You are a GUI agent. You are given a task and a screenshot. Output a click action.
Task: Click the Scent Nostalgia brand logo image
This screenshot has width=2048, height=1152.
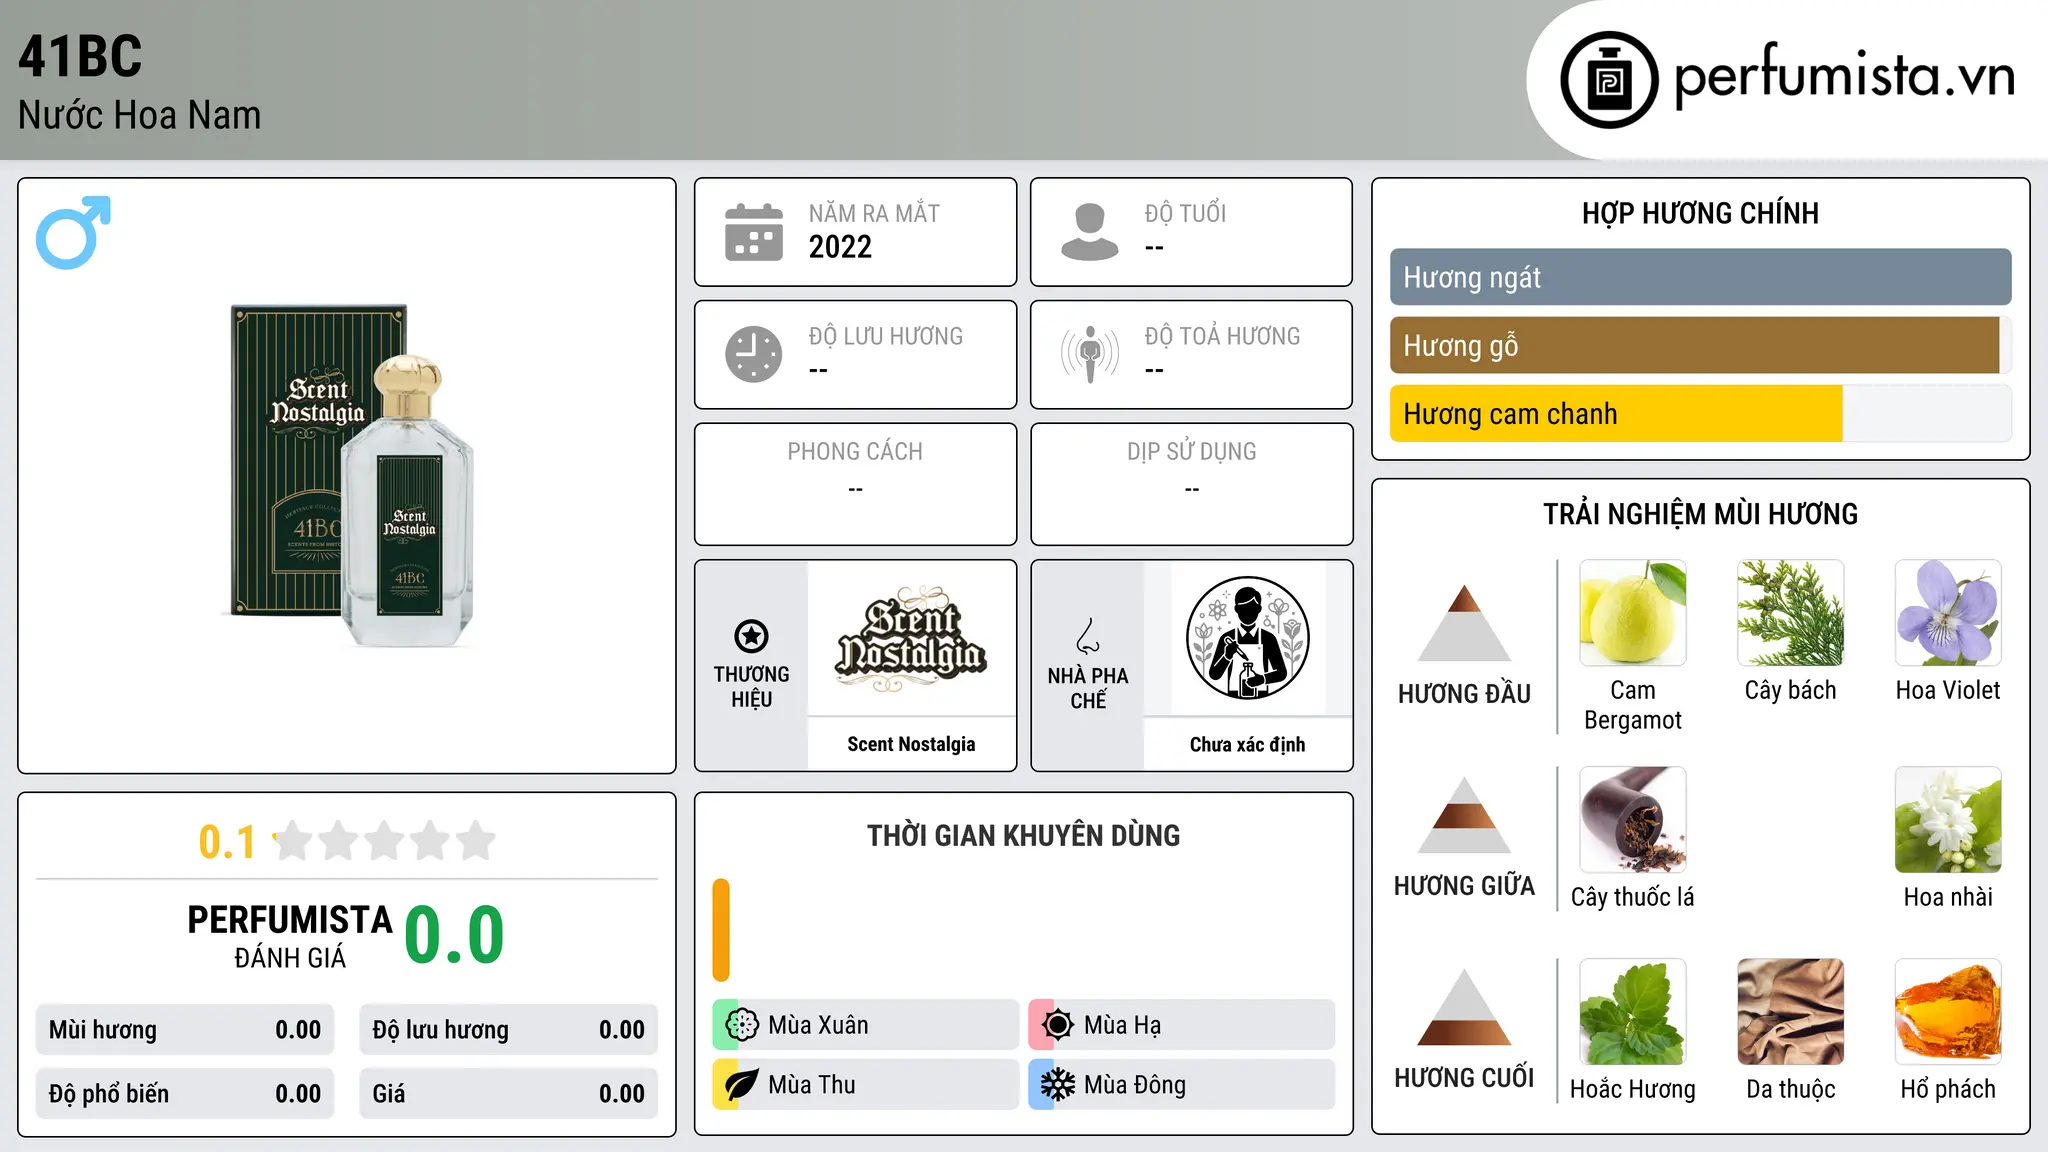click(x=911, y=638)
